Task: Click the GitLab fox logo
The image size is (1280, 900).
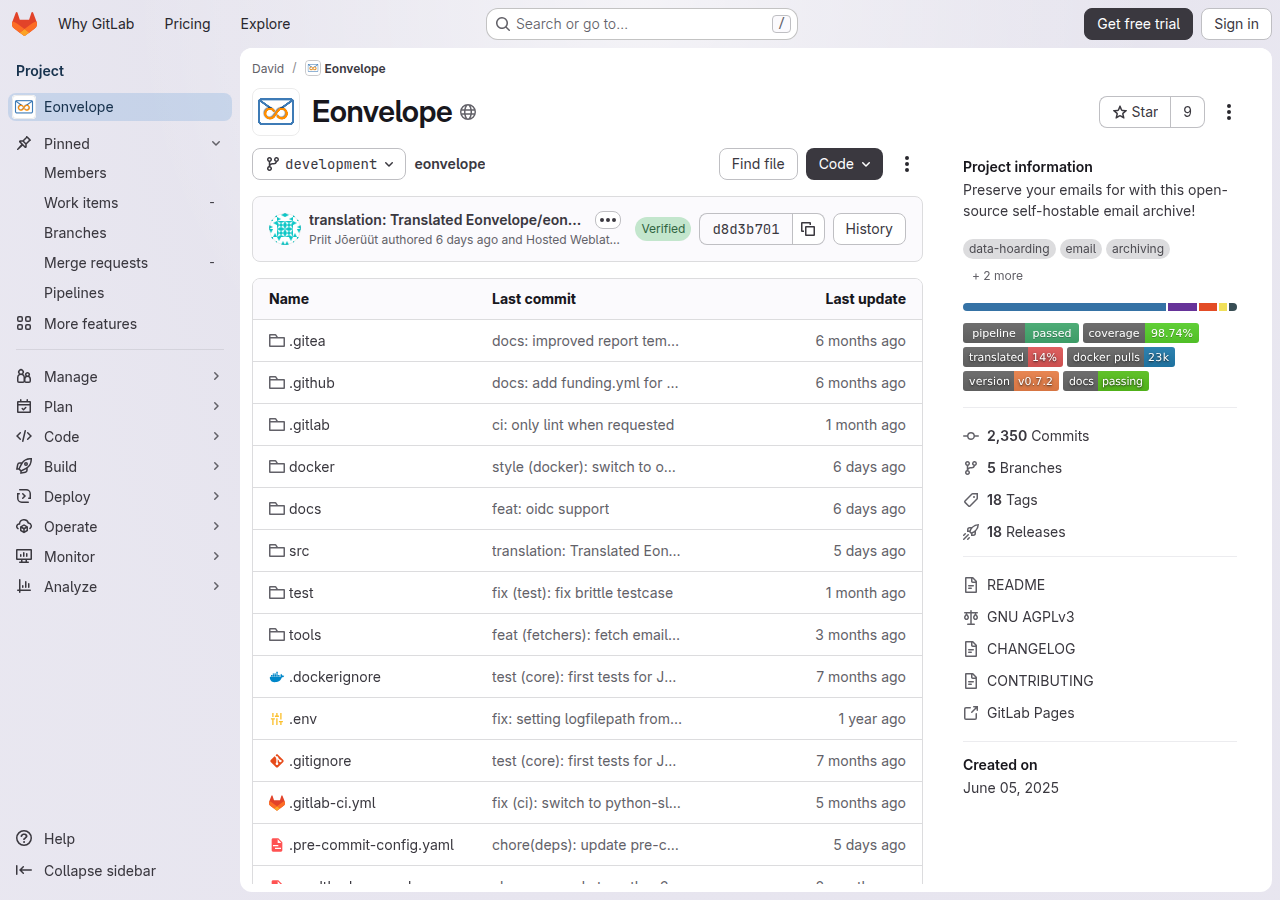Action: click(x=25, y=24)
